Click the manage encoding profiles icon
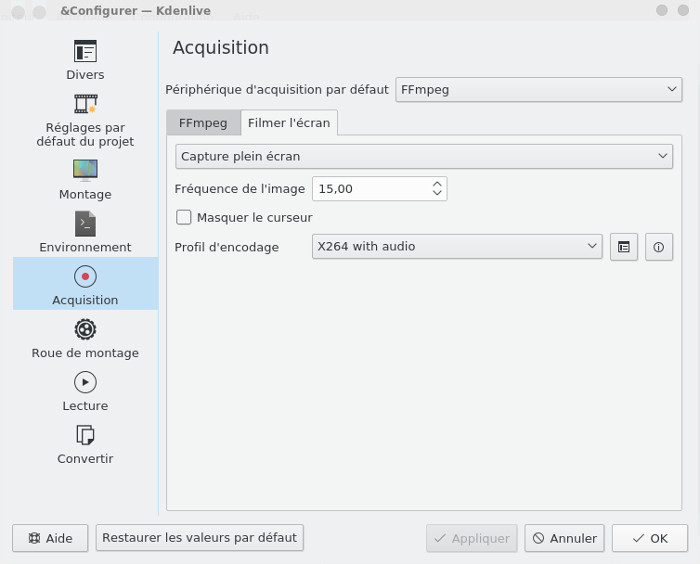Viewport: 700px width, 564px height. [624, 246]
